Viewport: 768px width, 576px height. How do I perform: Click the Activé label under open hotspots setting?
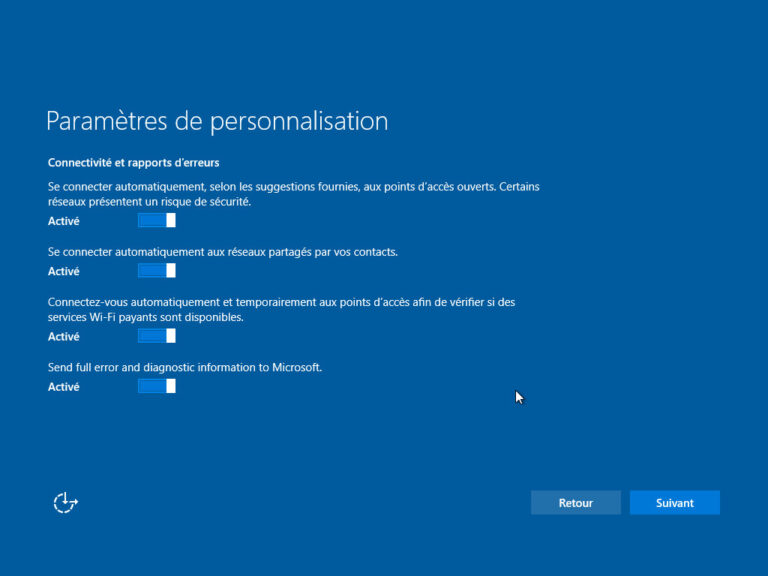(x=64, y=221)
